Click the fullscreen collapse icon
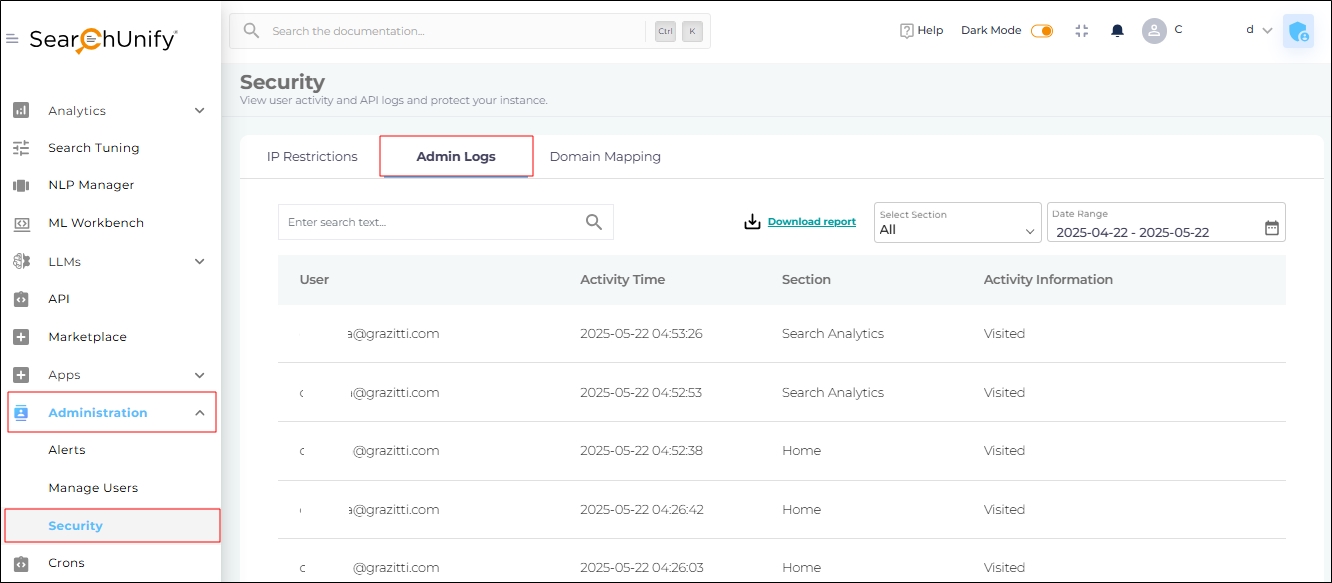 (1081, 31)
